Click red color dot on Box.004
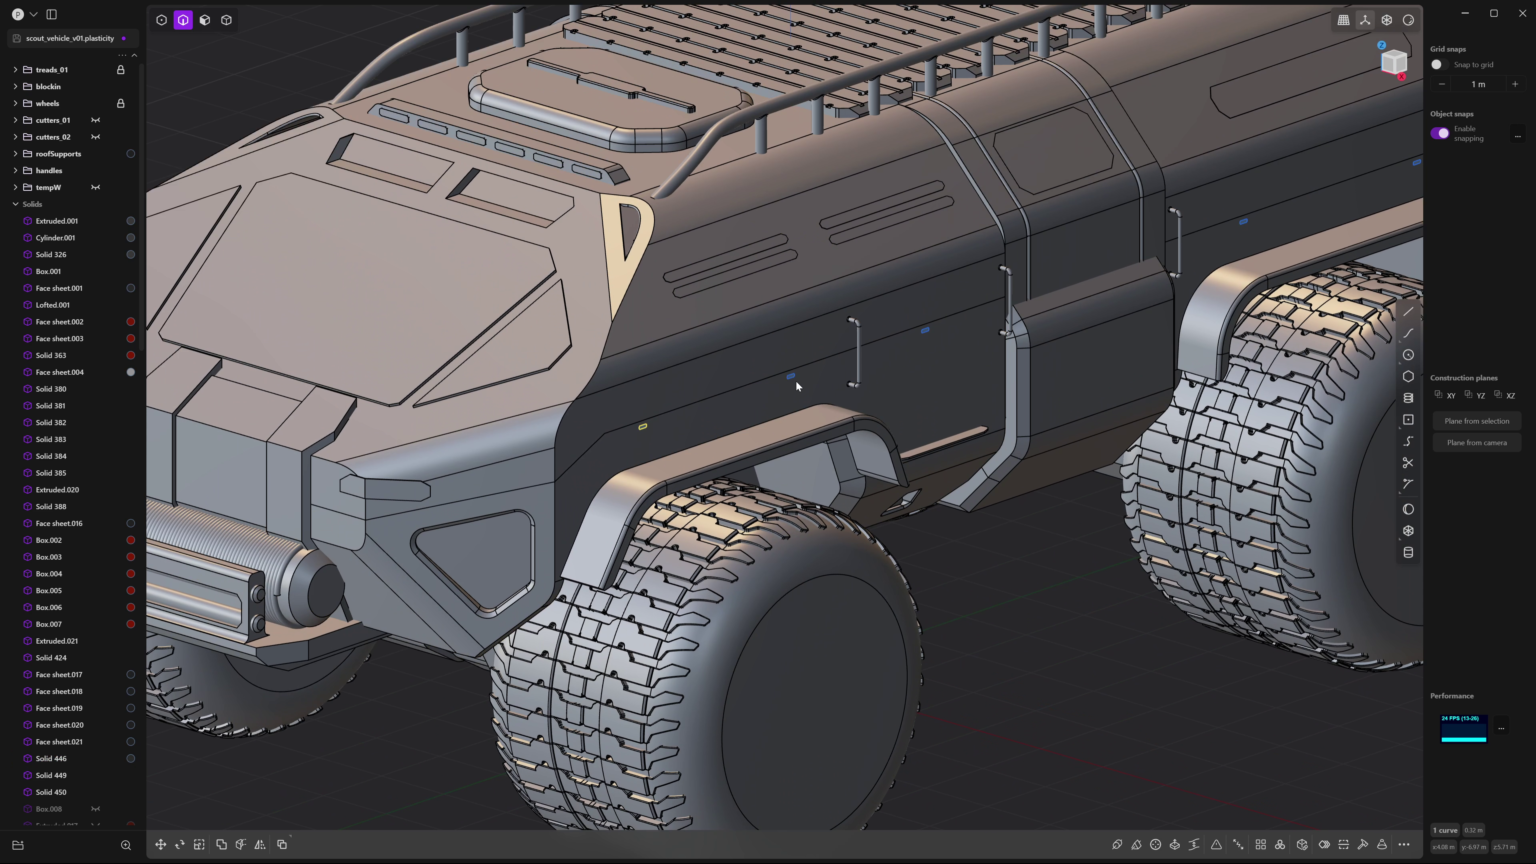The image size is (1536, 864). tap(130, 574)
